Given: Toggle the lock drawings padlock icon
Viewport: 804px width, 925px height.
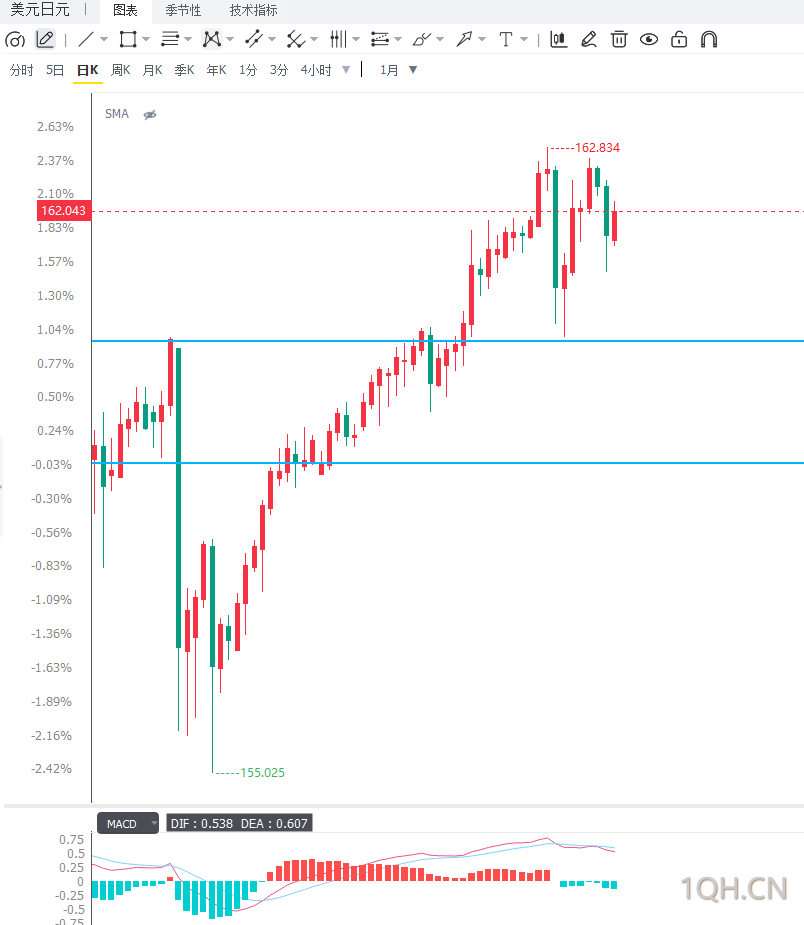Looking at the screenshot, I should [679, 40].
